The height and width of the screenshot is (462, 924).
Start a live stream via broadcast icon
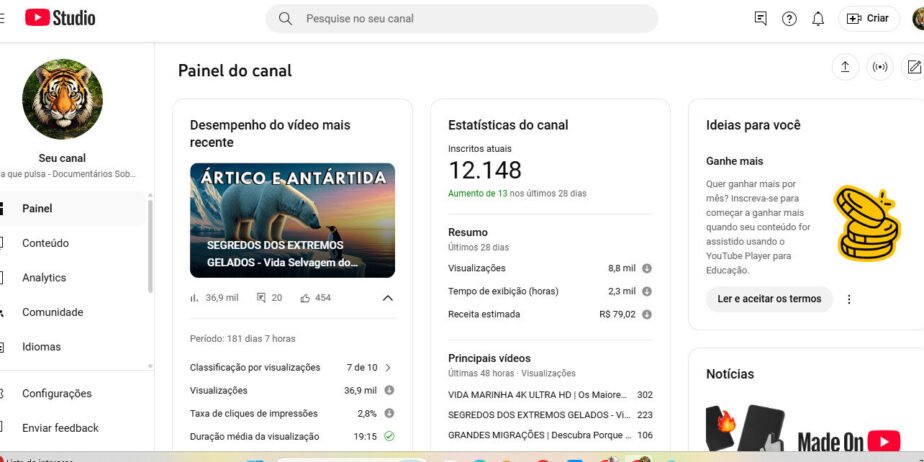[x=880, y=67]
